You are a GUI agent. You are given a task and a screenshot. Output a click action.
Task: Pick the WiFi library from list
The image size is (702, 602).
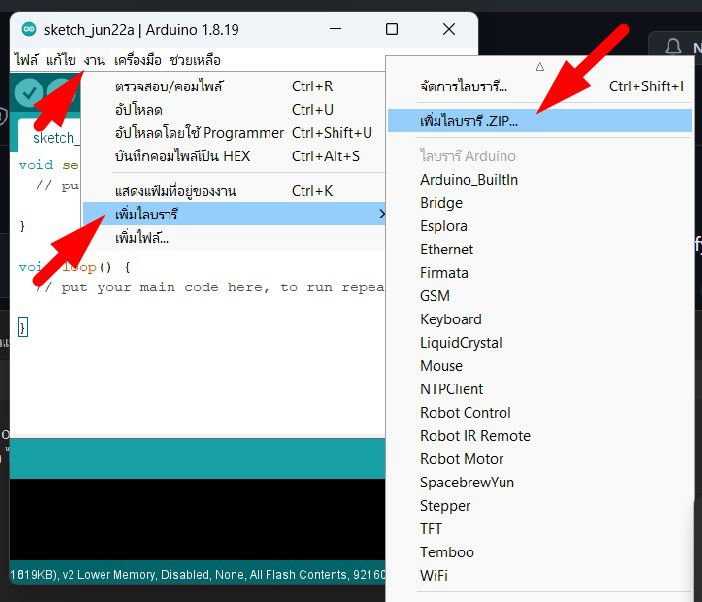434,575
